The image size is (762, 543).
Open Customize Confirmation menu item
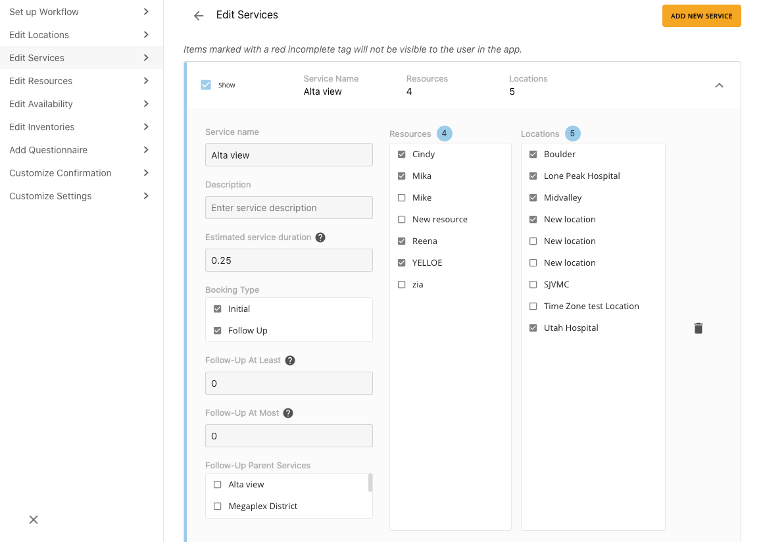81,173
